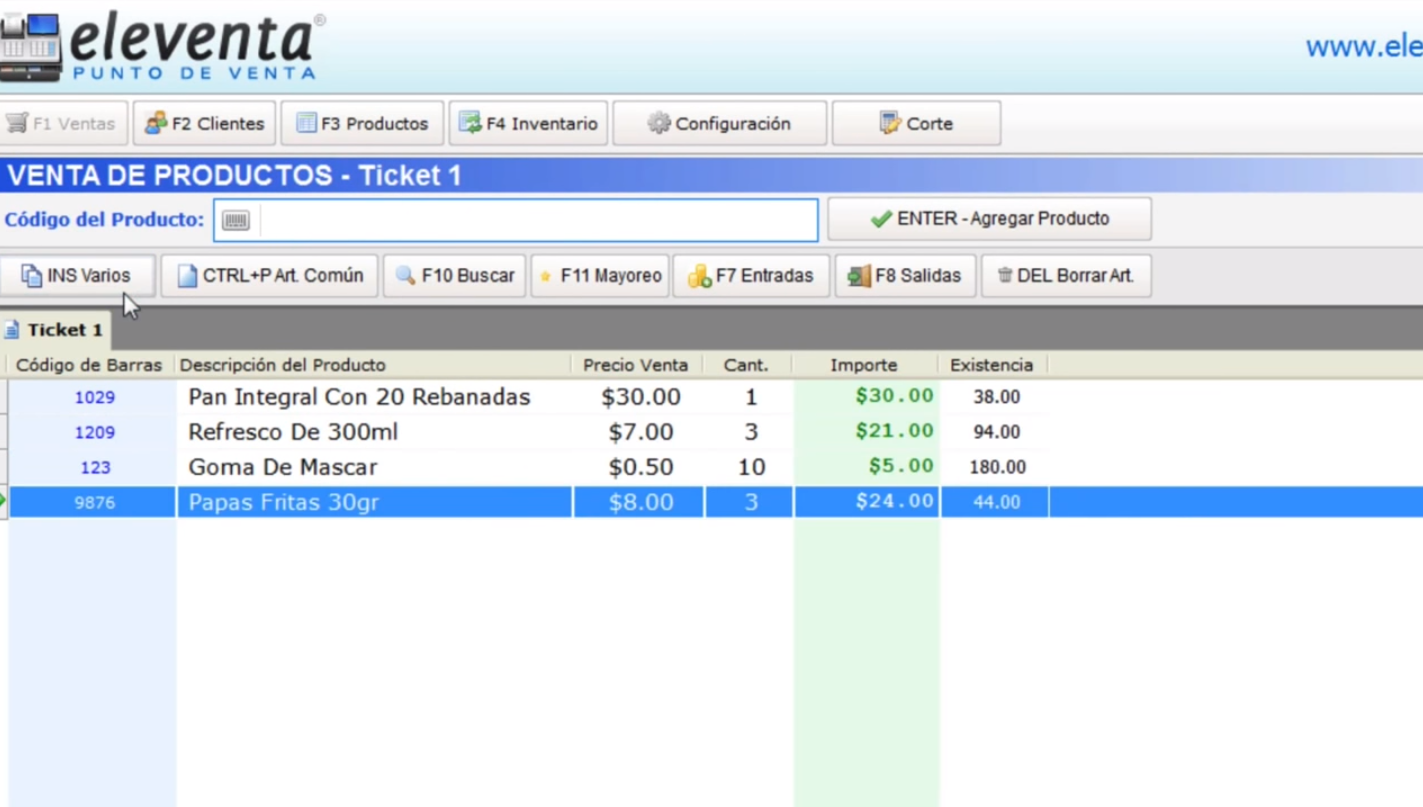The width and height of the screenshot is (1423, 807).
Task: Select the F10 Buscar magnifier icon
Action: (407, 276)
